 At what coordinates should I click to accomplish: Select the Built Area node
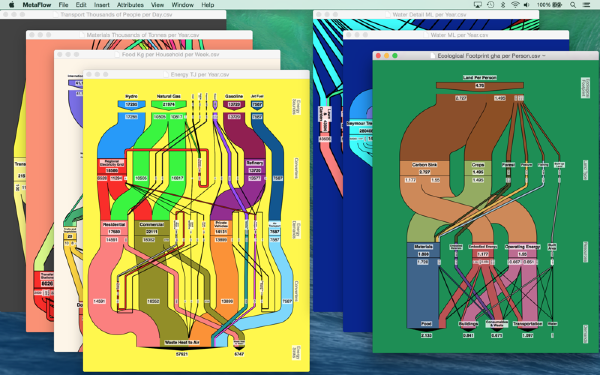coord(552,246)
